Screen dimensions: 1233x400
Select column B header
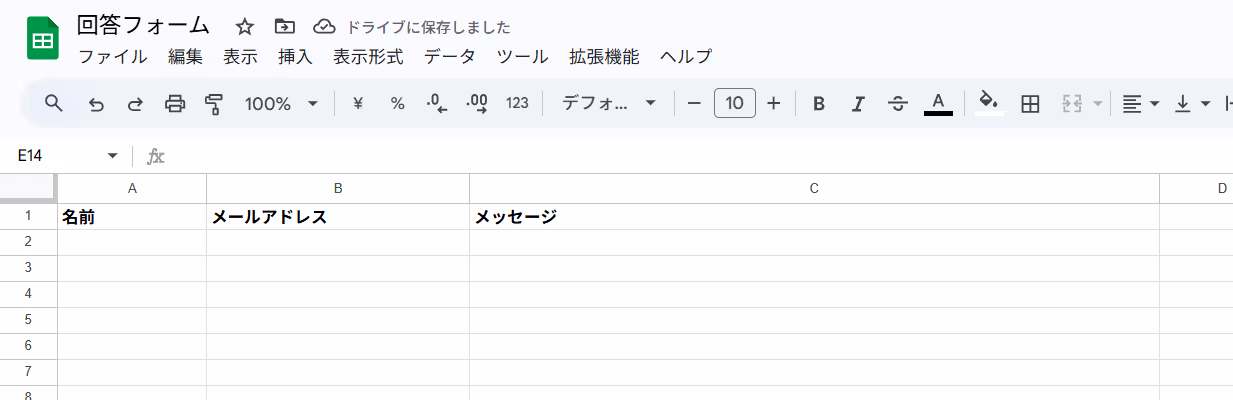pyautogui.click(x=338, y=188)
